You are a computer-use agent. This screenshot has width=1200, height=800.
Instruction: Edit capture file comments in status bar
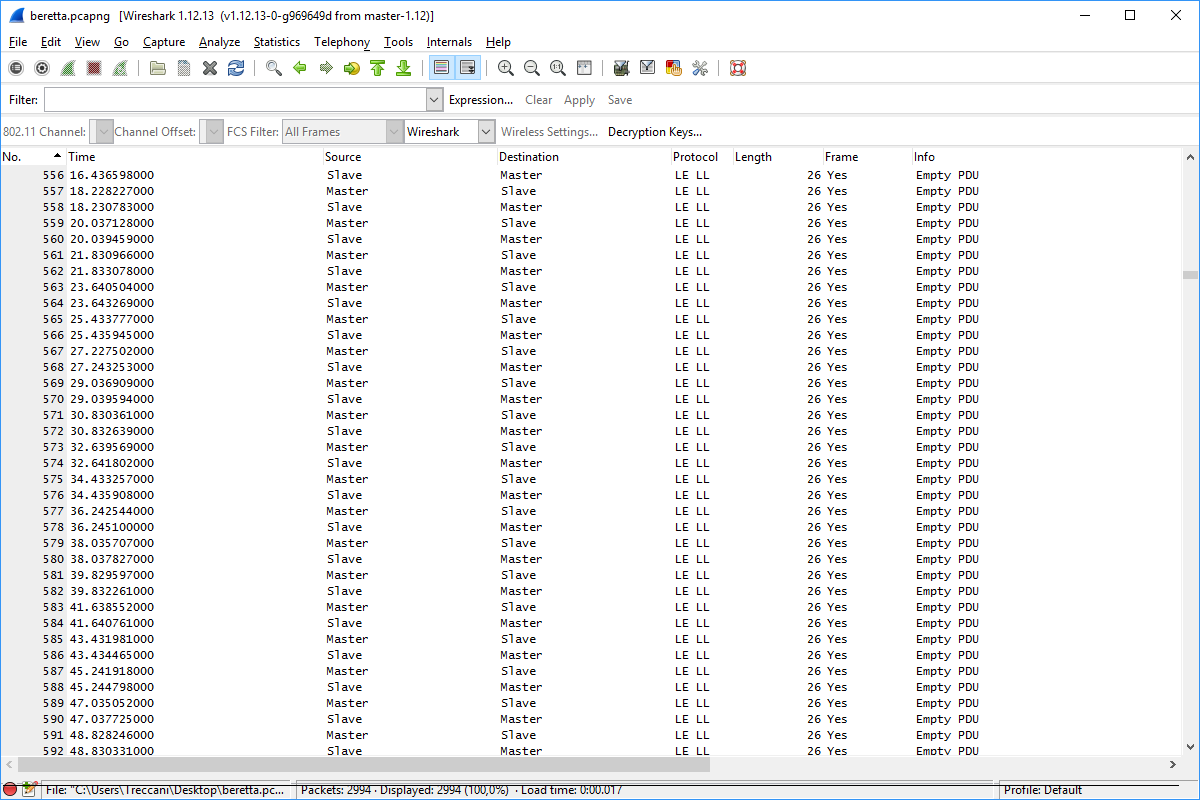click(x=29, y=790)
